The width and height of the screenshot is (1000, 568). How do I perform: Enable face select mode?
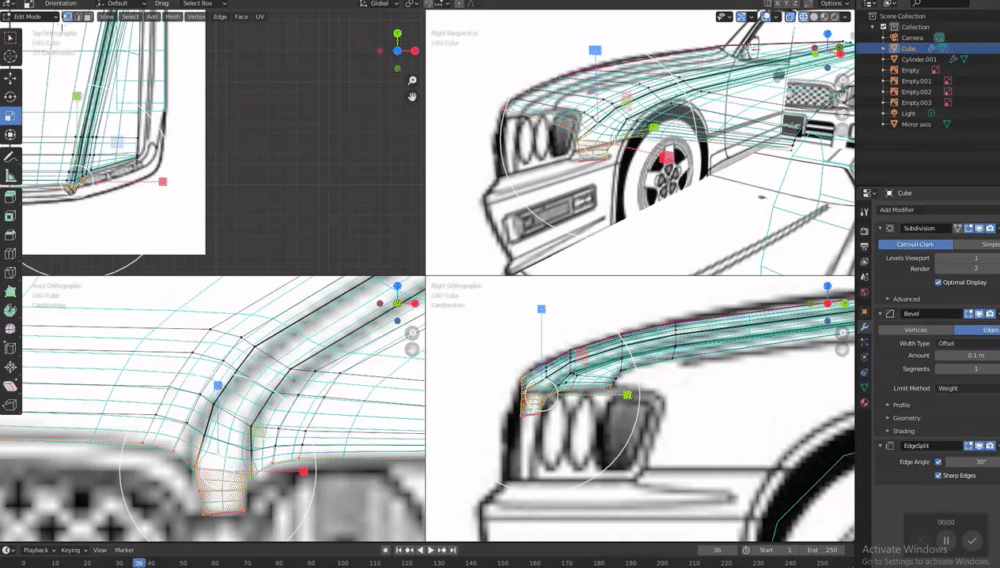tap(88, 17)
